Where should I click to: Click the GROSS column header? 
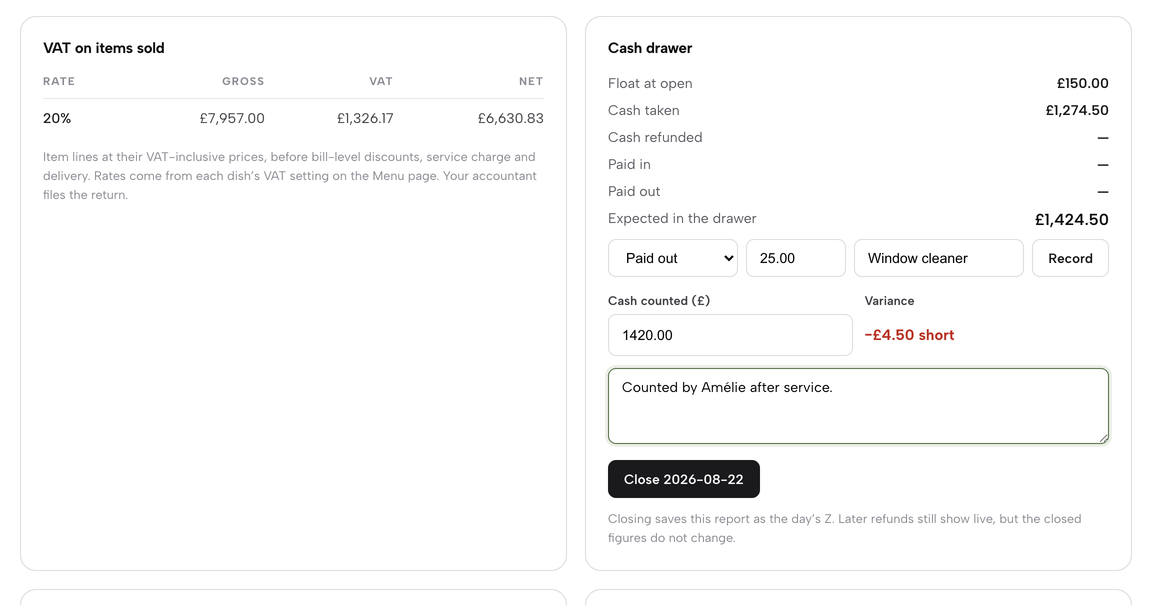[x=243, y=82]
